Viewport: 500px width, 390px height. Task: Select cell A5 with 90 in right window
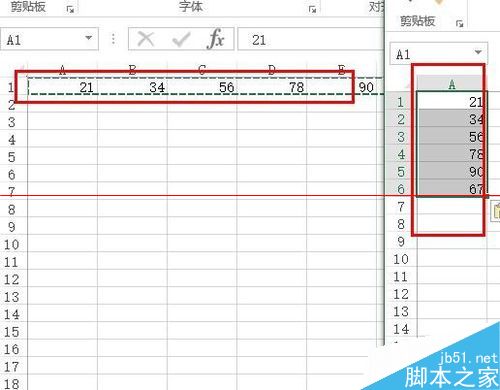point(452,171)
